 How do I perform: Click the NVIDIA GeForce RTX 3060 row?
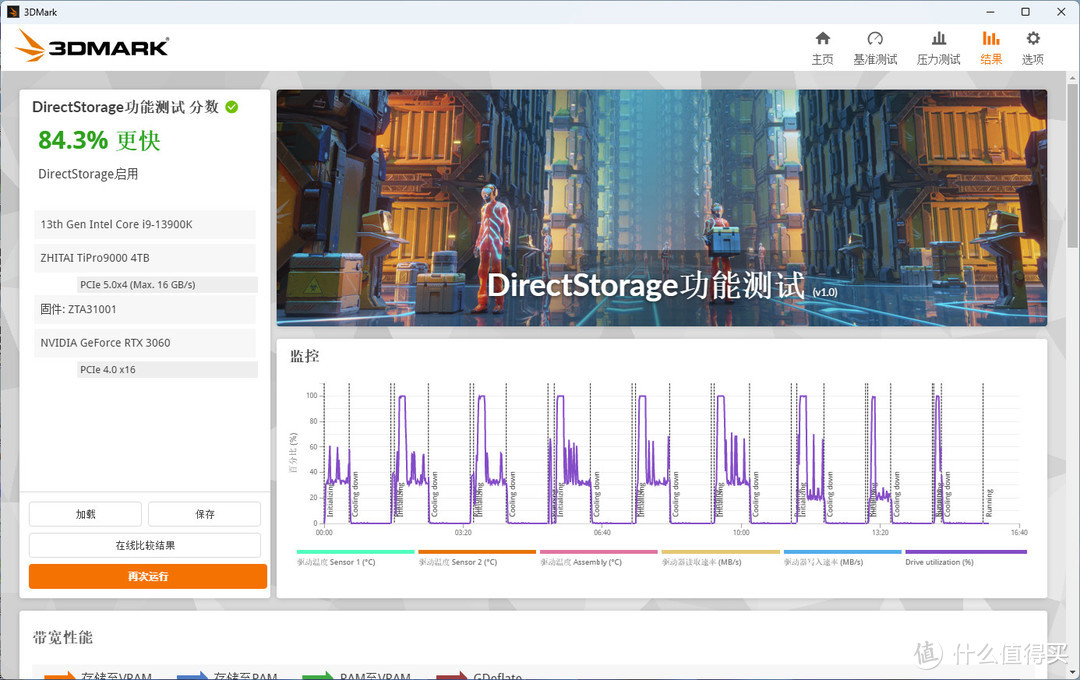tap(145, 343)
